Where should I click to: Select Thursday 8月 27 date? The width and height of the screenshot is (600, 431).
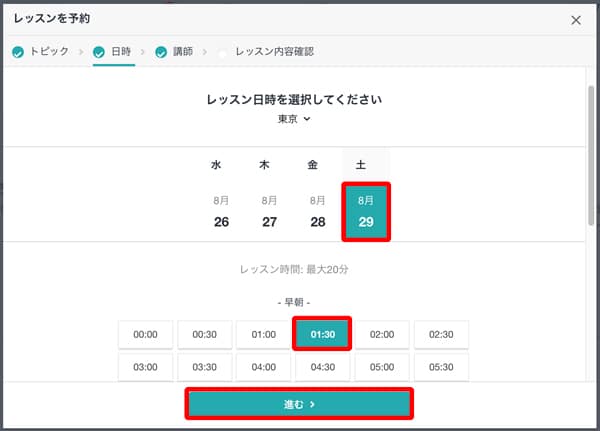[x=269, y=212]
